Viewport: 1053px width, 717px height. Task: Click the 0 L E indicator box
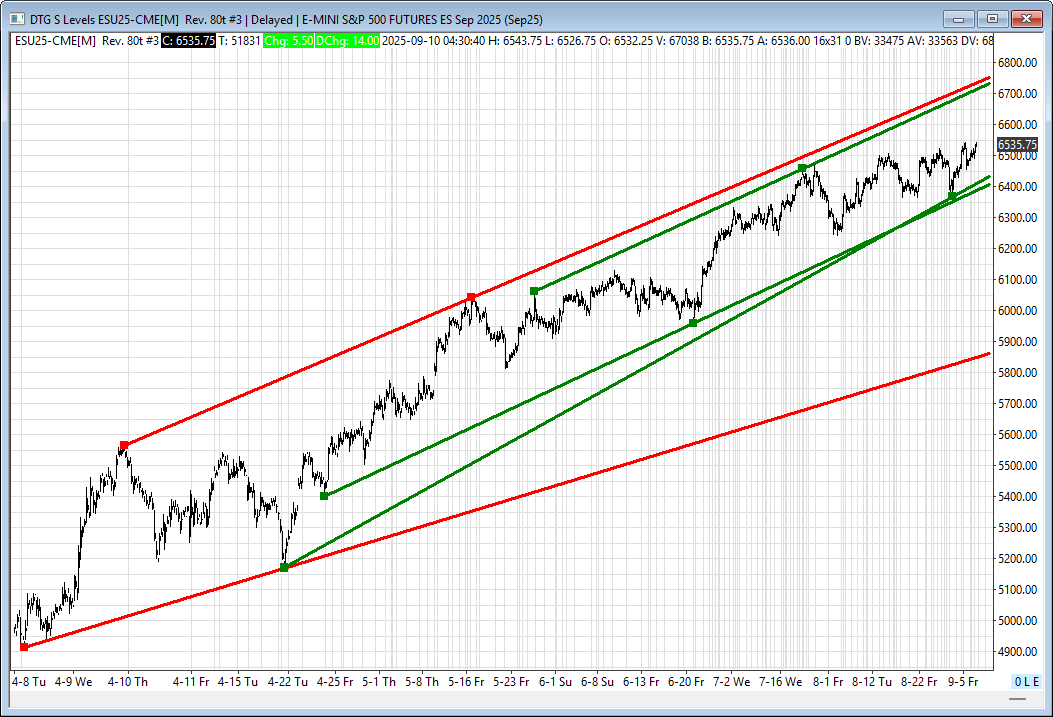[x=1027, y=681]
